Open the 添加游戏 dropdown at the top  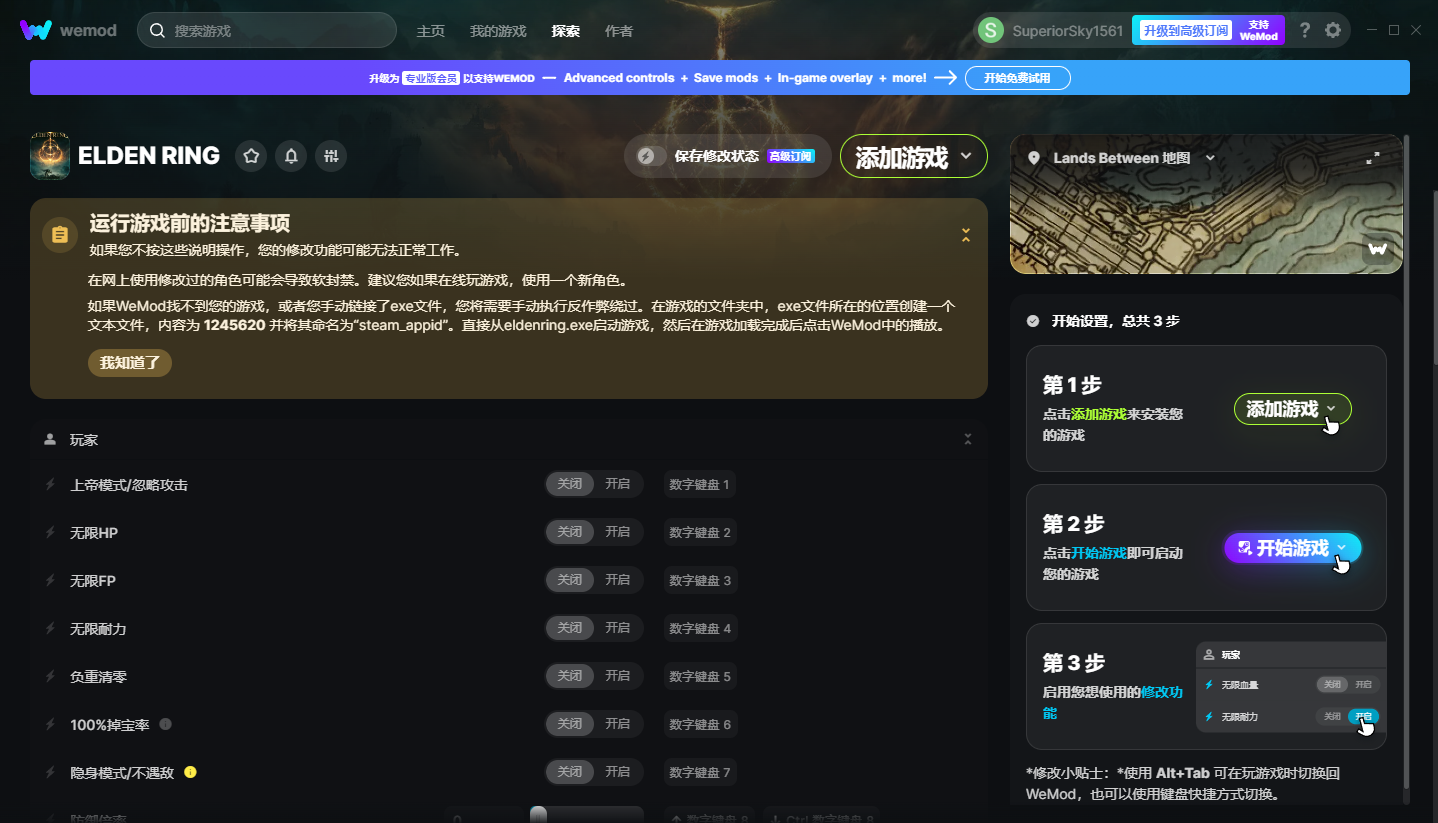pyautogui.click(x=966, y=156)
